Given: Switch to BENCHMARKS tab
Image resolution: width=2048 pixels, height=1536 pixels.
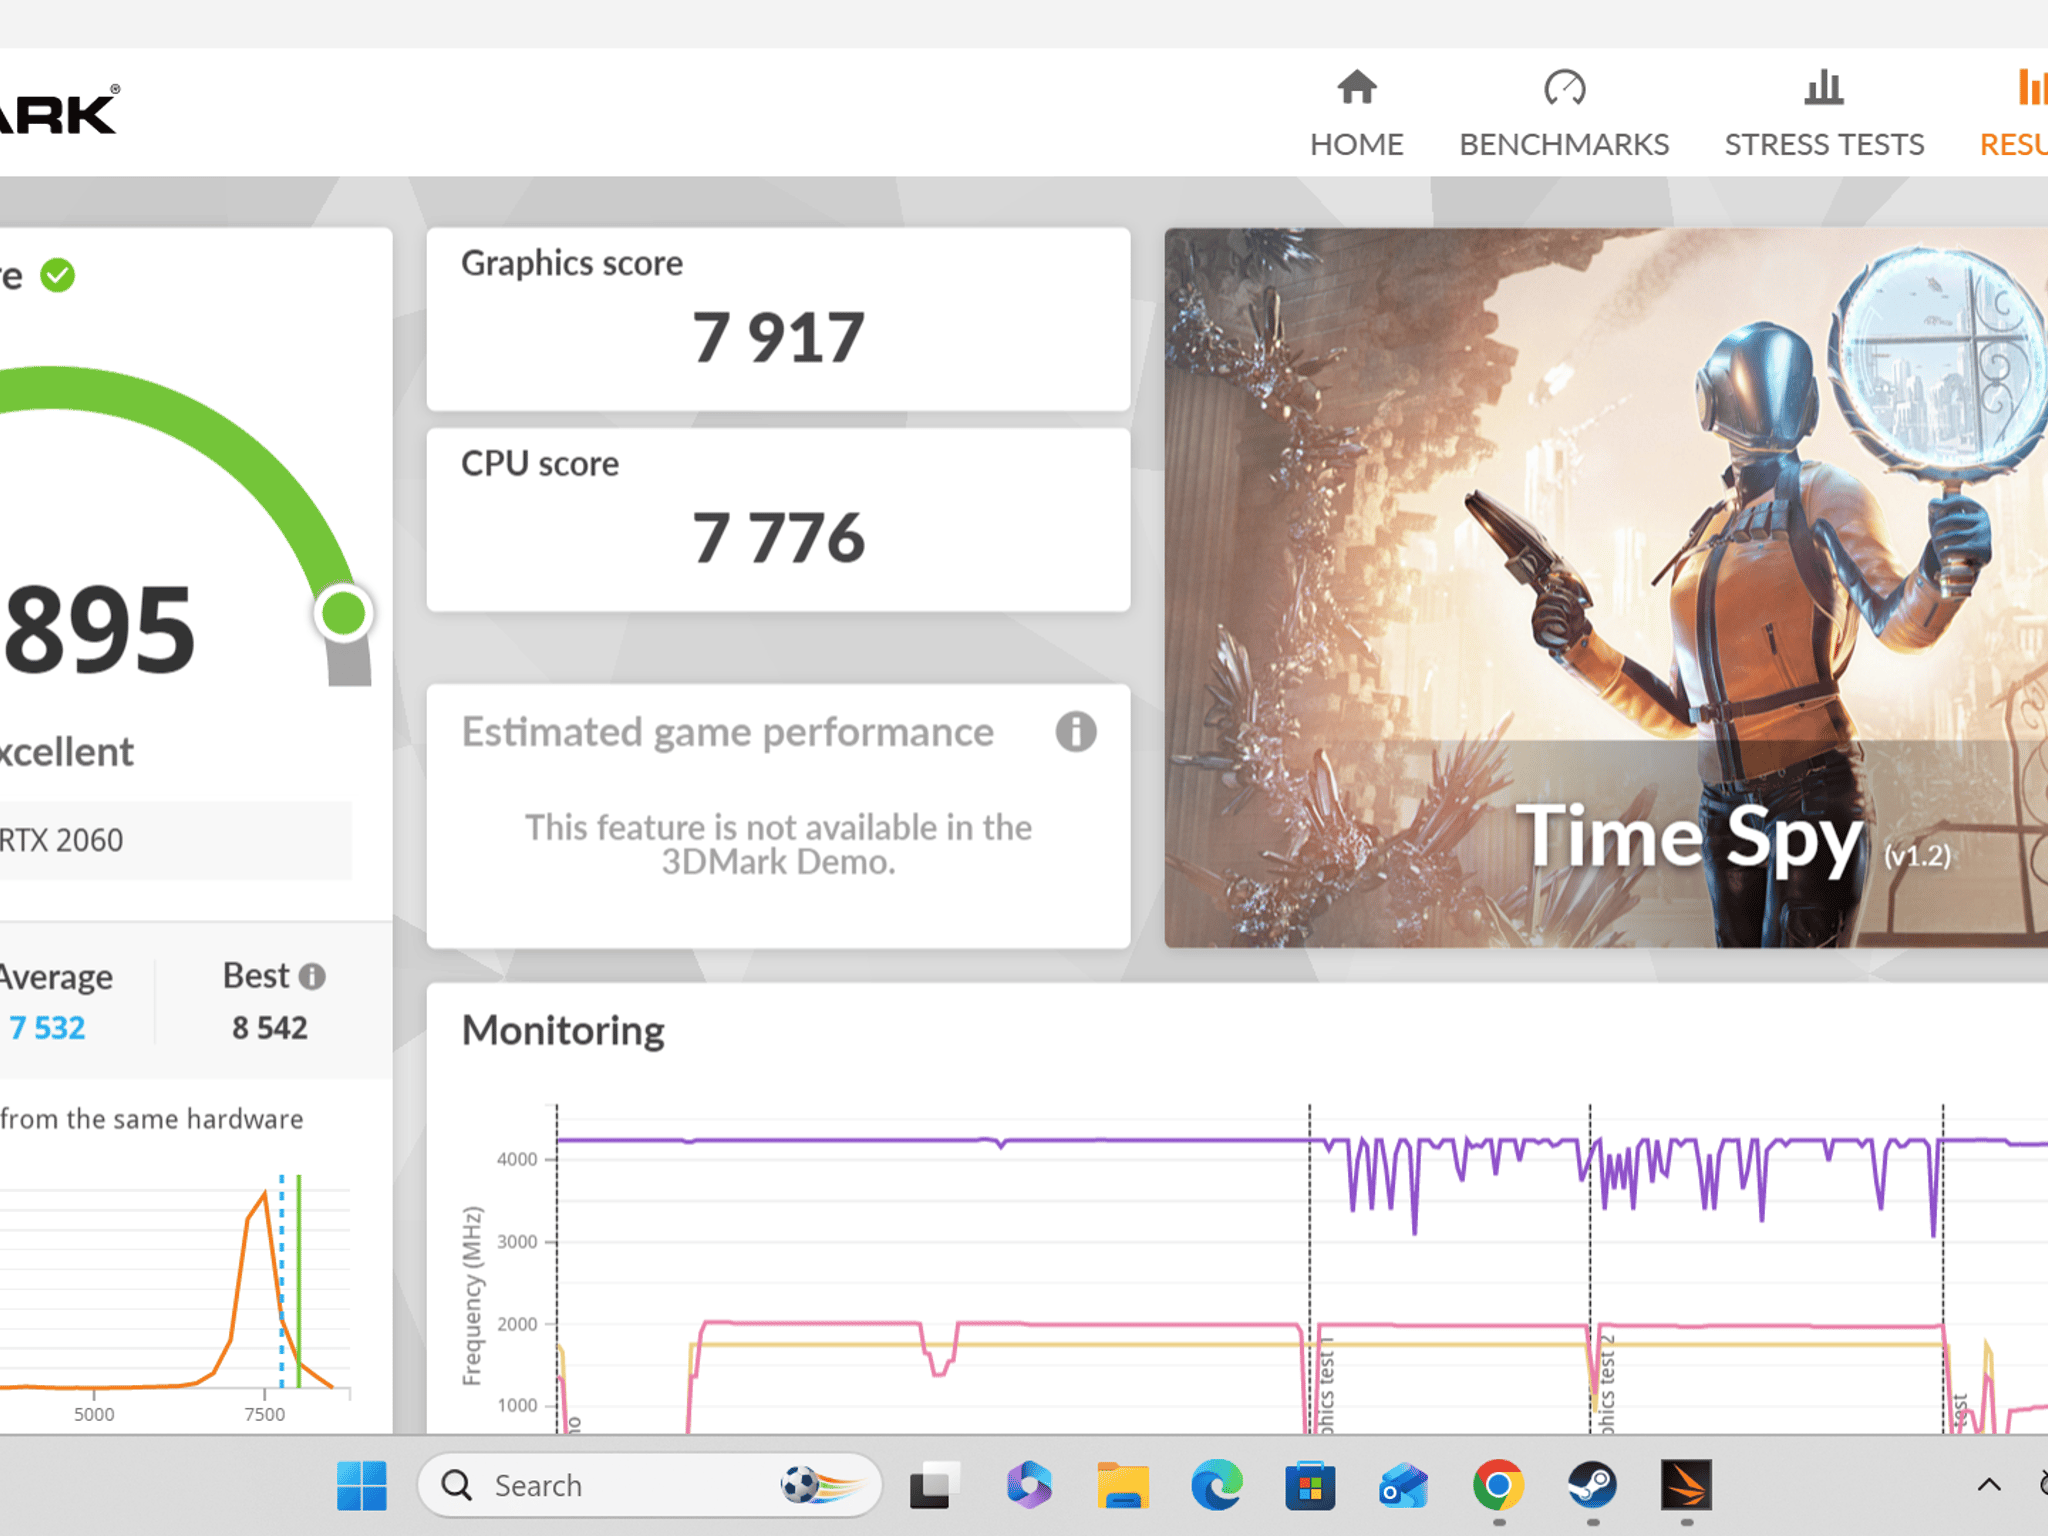Looking at the screenshot, I should point(1564,113).
